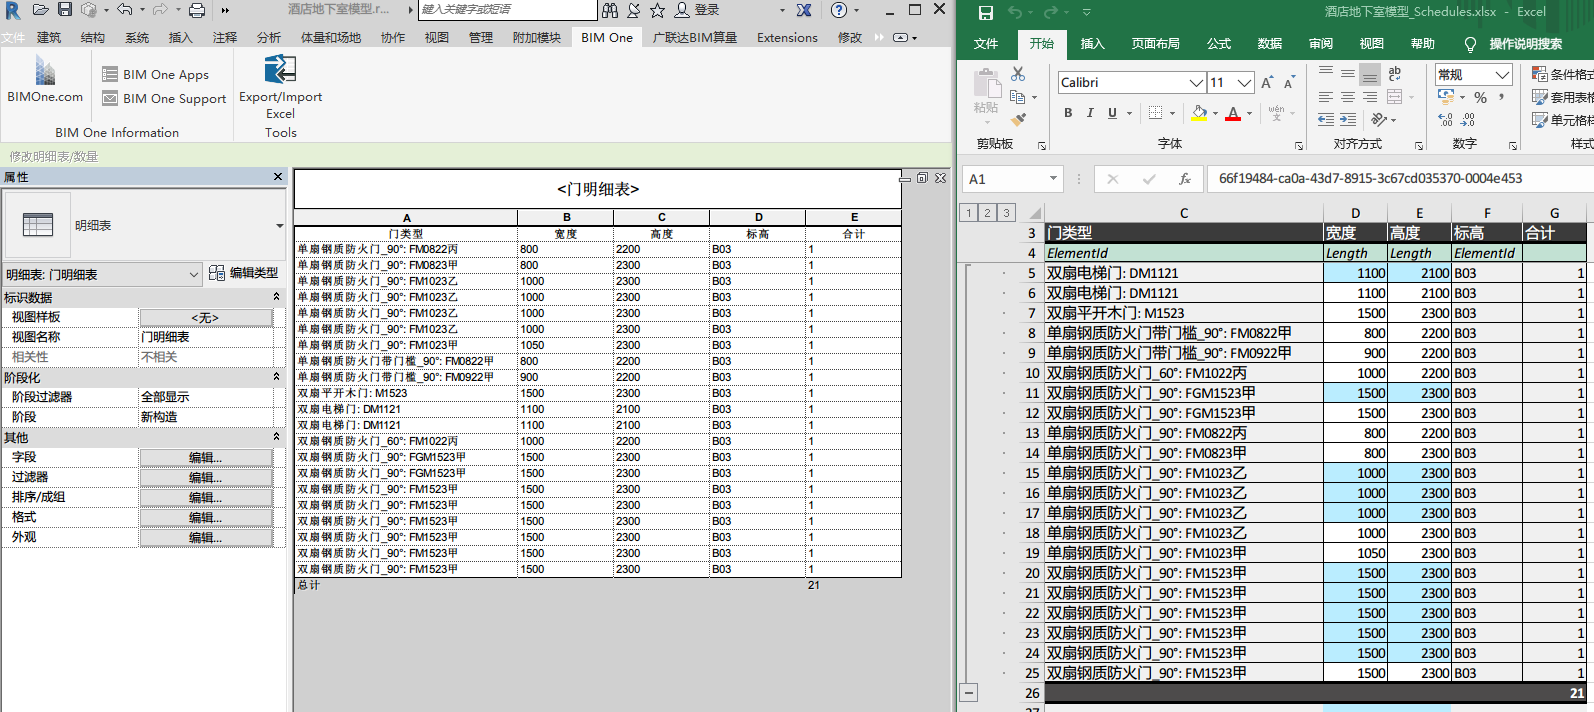
Task: Cut the selection with the Excel scissors icon
Action: [x=1018, y=74]
